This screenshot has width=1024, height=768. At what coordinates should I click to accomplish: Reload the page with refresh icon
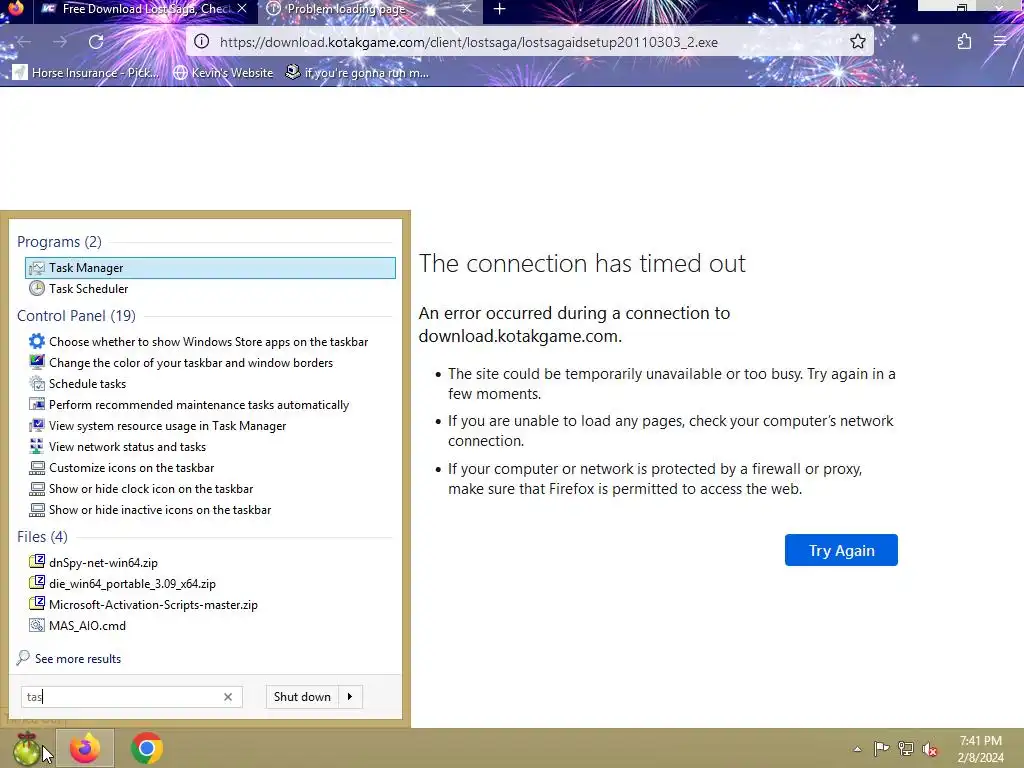click(96, 42)
